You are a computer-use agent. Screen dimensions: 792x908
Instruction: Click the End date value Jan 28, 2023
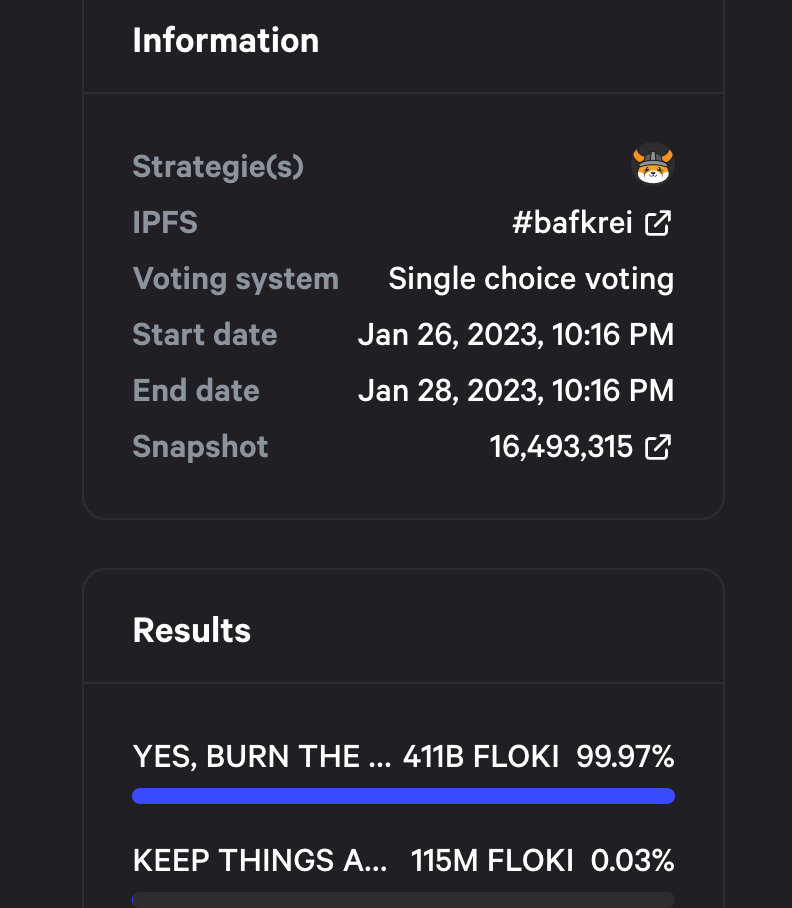pos(516,390)
